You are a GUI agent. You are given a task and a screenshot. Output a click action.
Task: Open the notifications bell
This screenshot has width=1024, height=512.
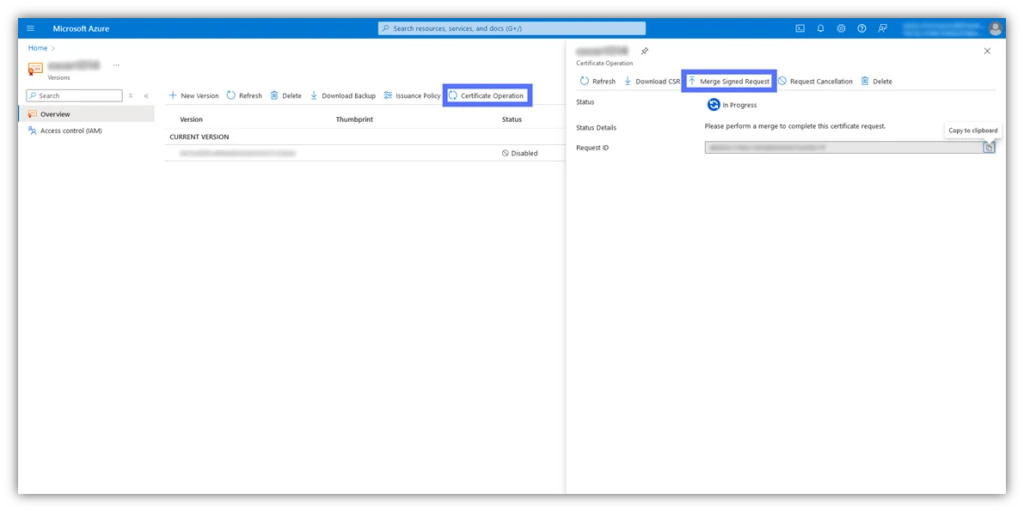tap(821, 28)
